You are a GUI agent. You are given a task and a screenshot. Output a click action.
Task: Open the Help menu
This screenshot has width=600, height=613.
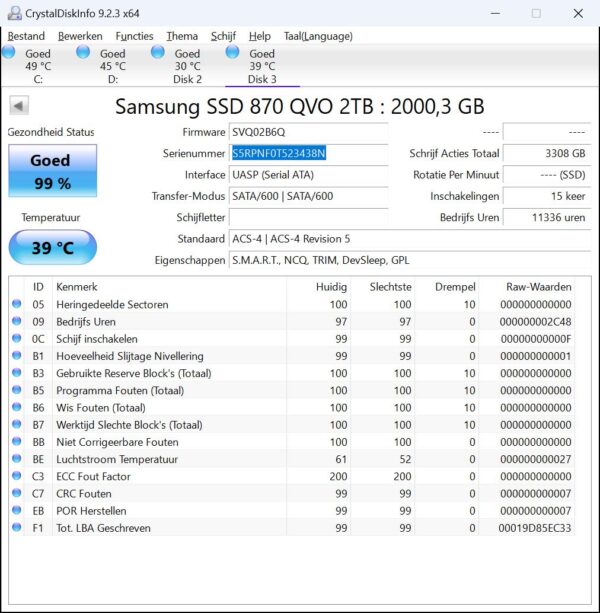(260, 36)
